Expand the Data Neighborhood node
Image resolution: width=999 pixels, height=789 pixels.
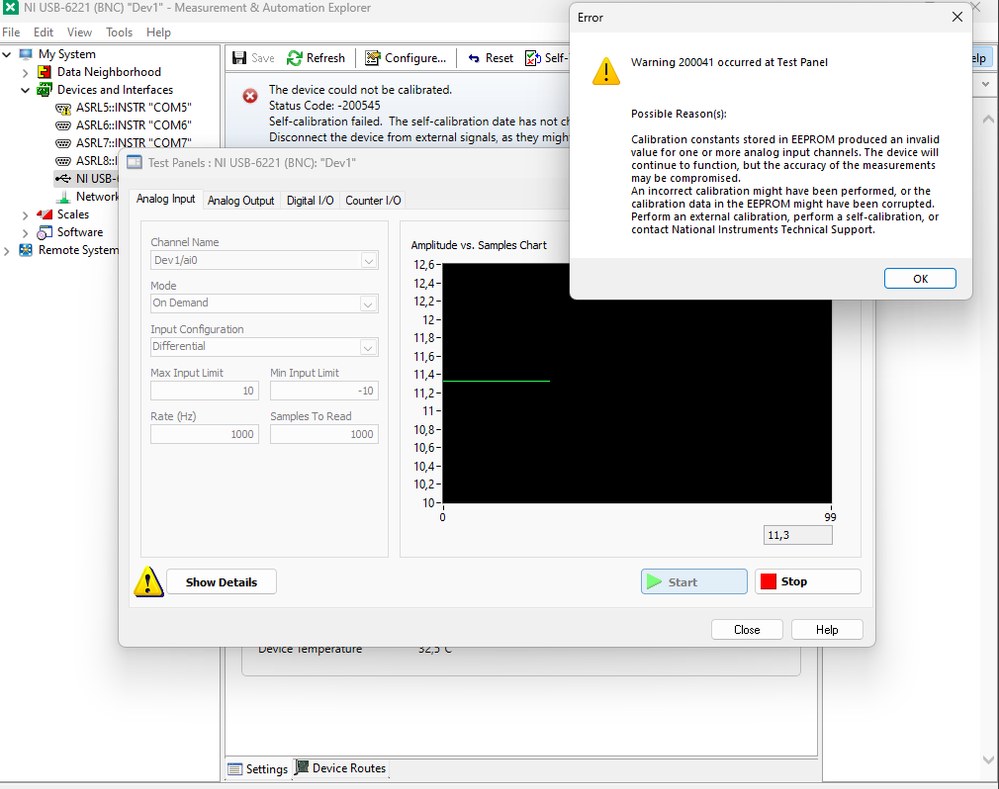(25, 73)
